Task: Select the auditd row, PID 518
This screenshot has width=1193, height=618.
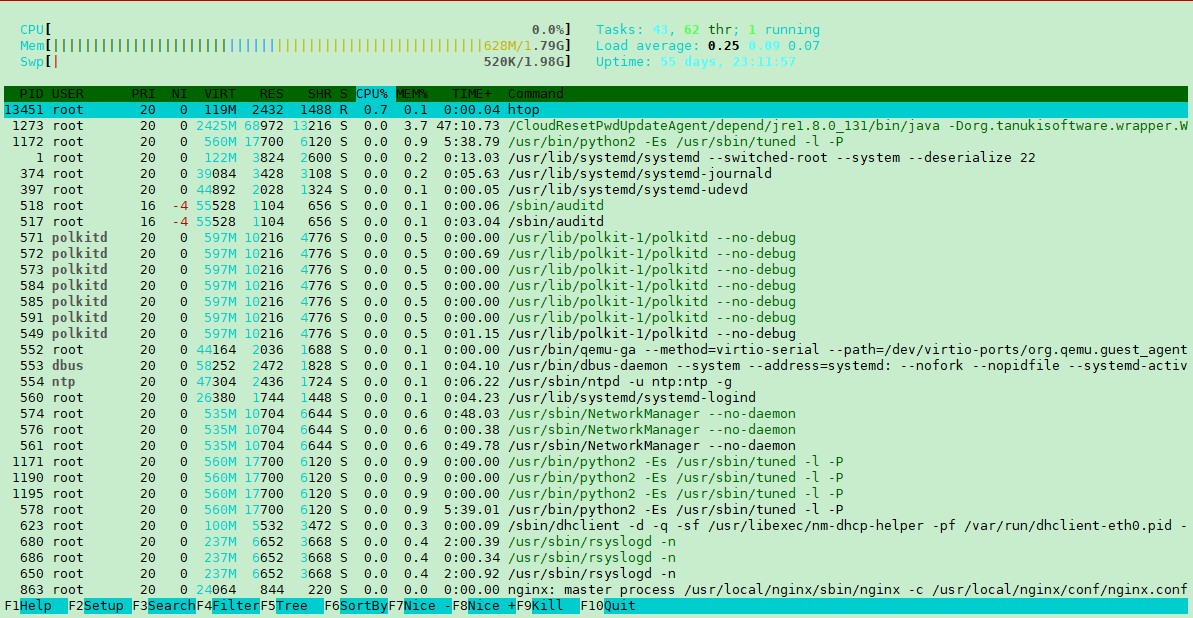Action: pyautogui.click(x=596, y=205)
